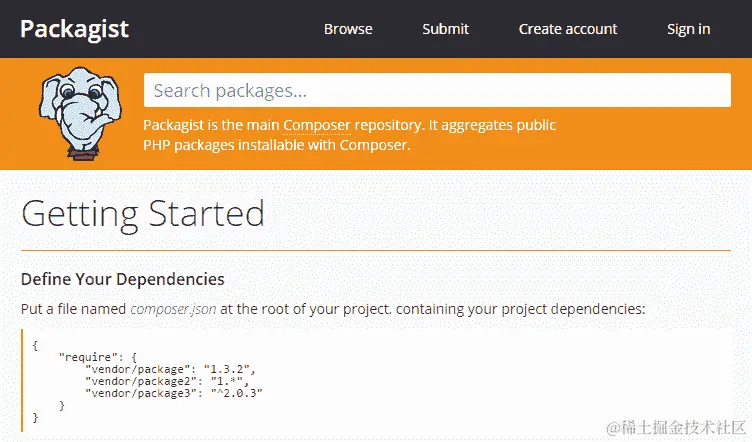Open the Browse menu item
This screenshot has width=752, height=442.
[x=348, y=29]
